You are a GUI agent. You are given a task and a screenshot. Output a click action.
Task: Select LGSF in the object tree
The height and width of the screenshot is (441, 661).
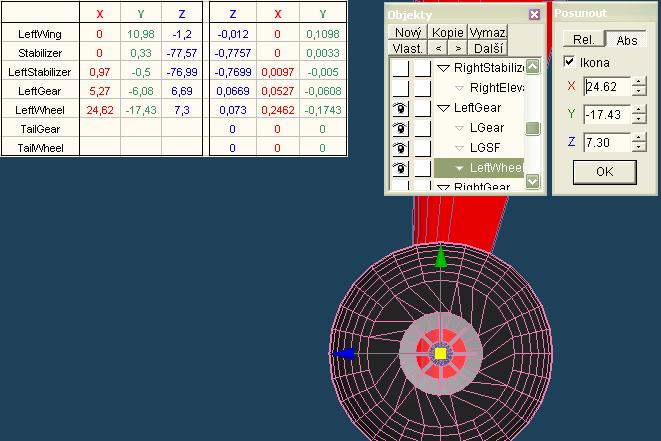coord(485,148)
